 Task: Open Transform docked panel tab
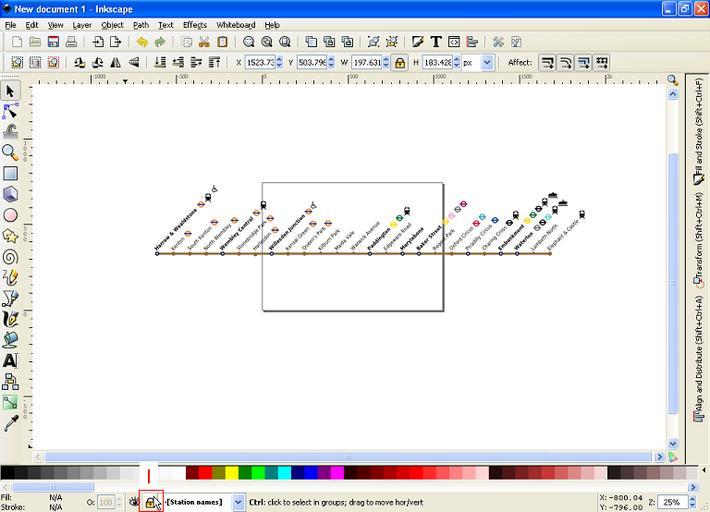point(699,241)
